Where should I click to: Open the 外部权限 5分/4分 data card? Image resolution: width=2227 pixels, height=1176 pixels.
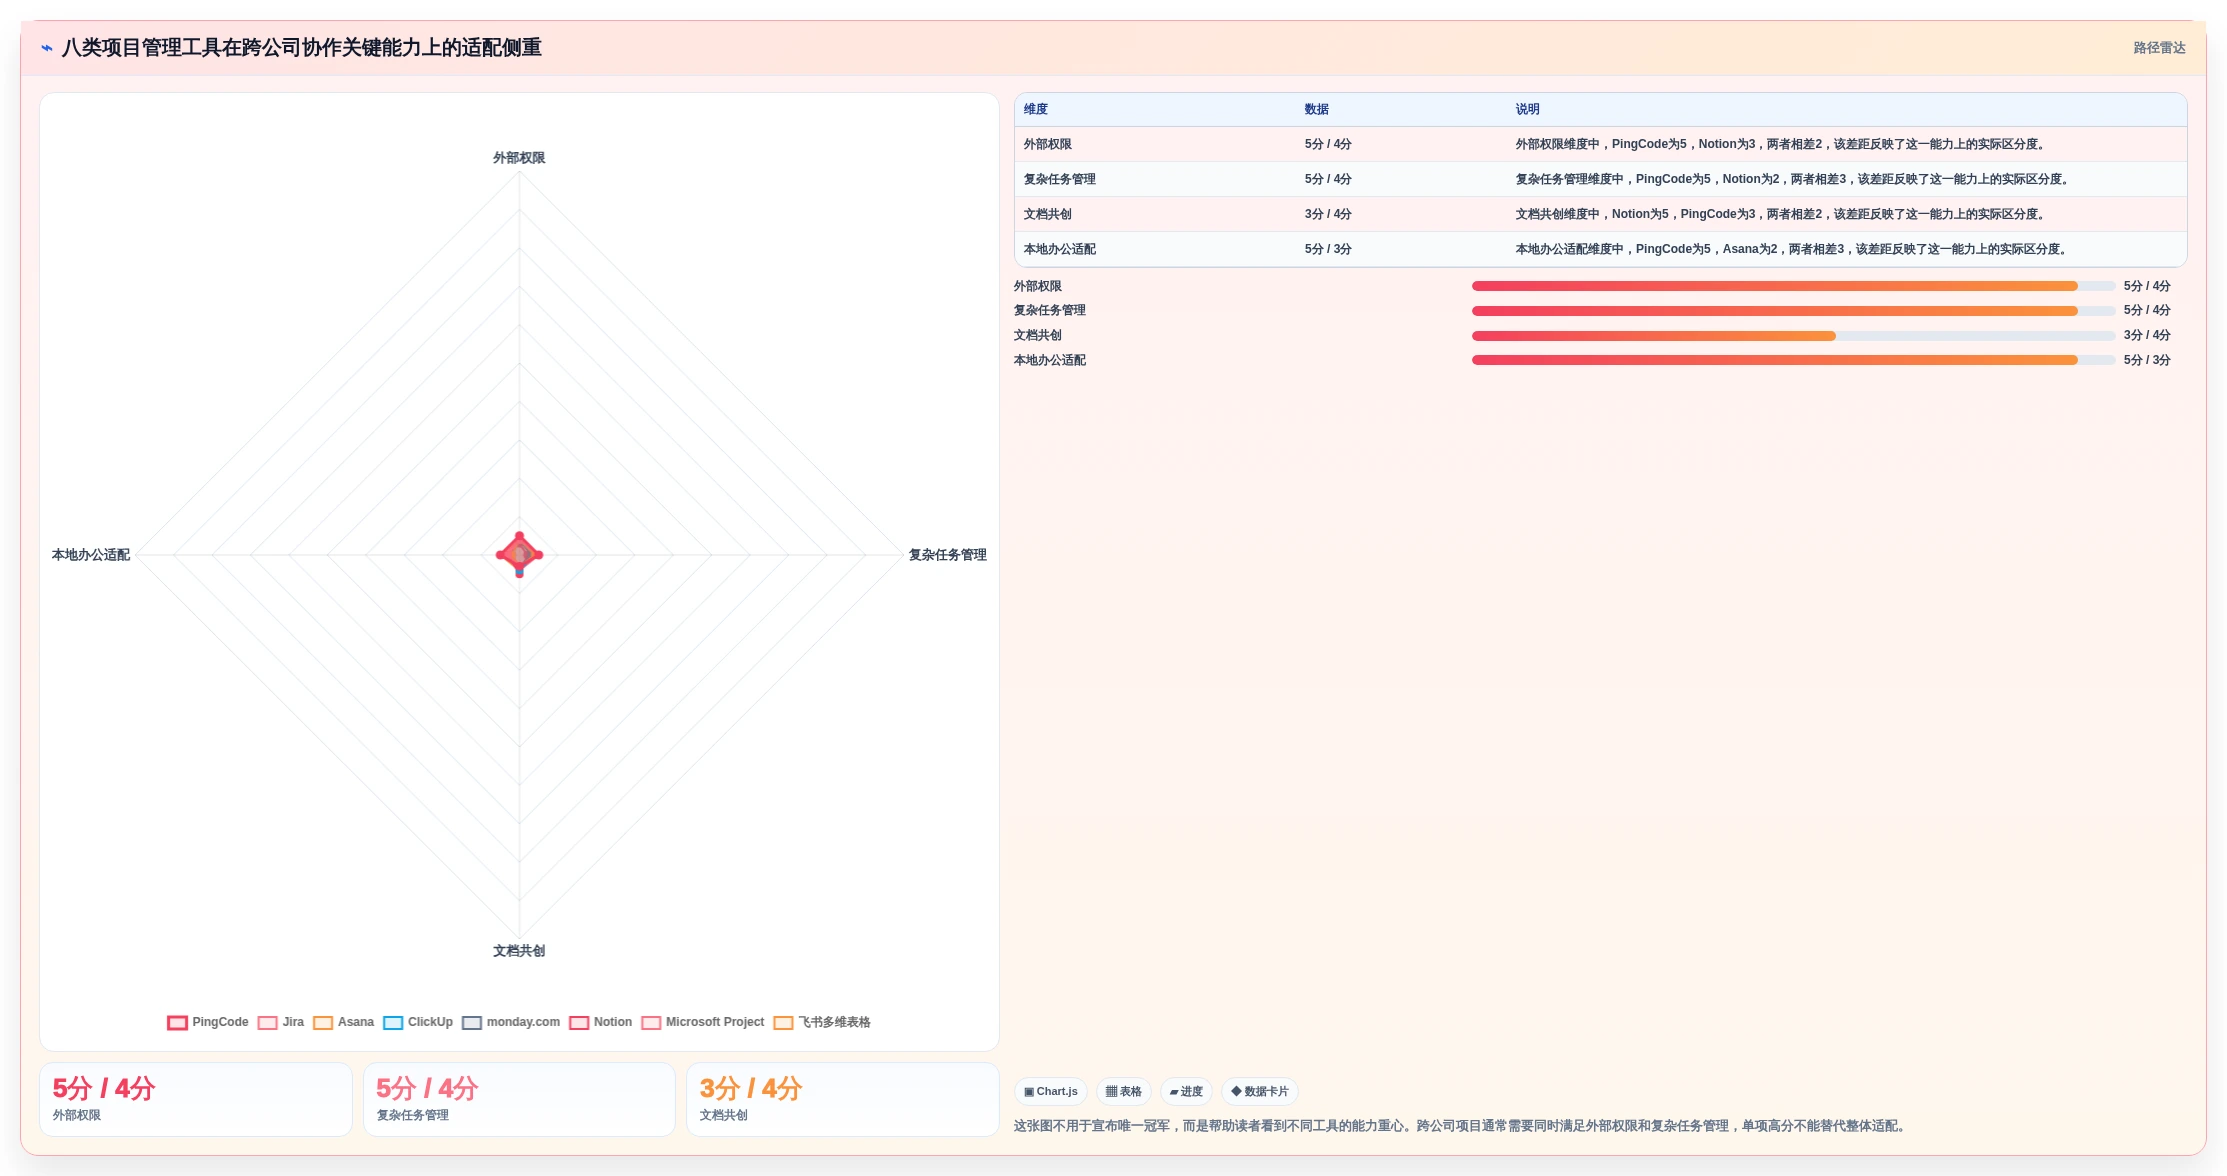(196, 1099)
